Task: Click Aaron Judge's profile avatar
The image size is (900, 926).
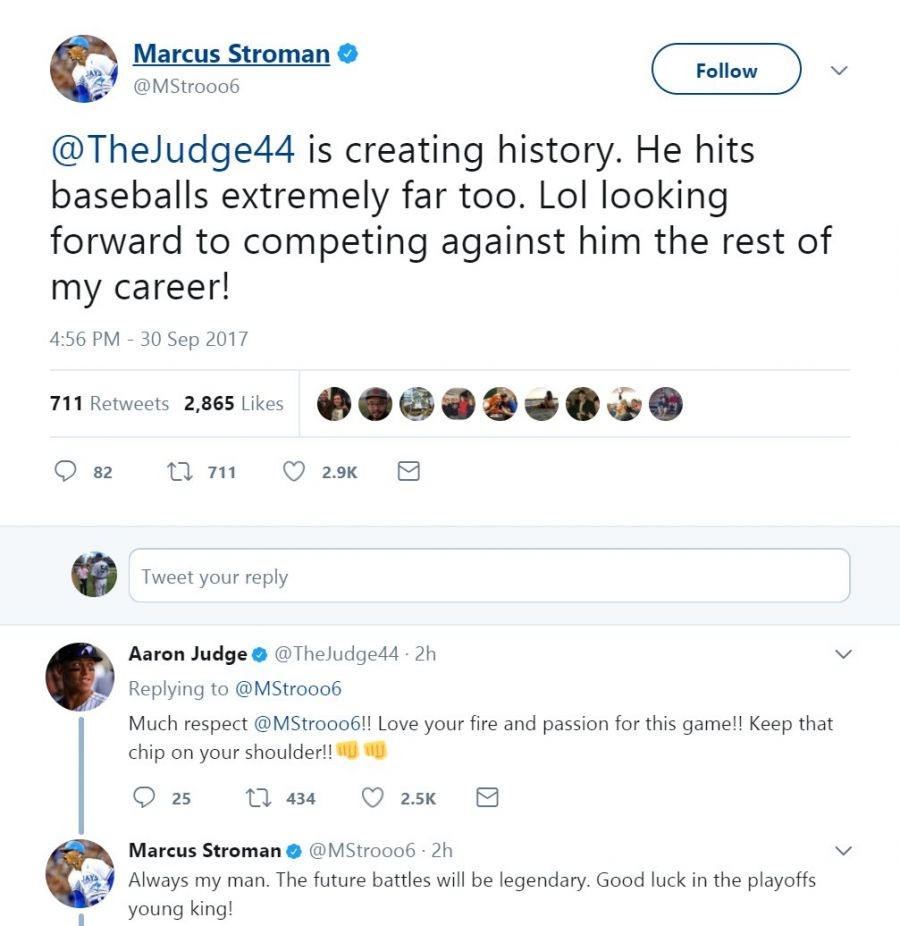Action: 80,676
